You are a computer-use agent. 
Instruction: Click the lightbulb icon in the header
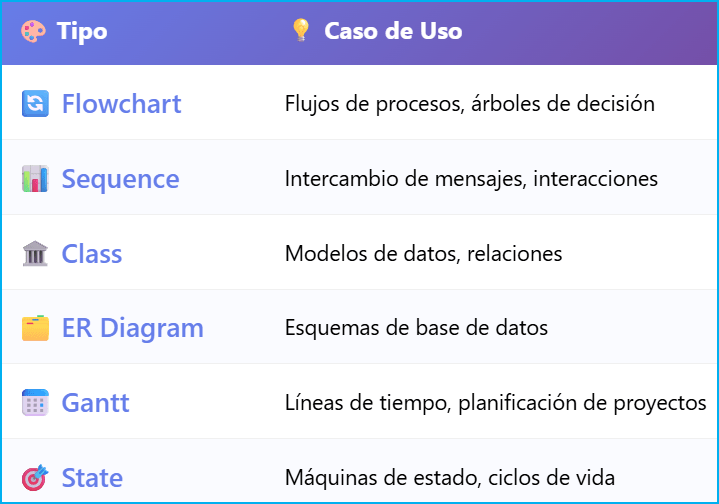point(300,31)
